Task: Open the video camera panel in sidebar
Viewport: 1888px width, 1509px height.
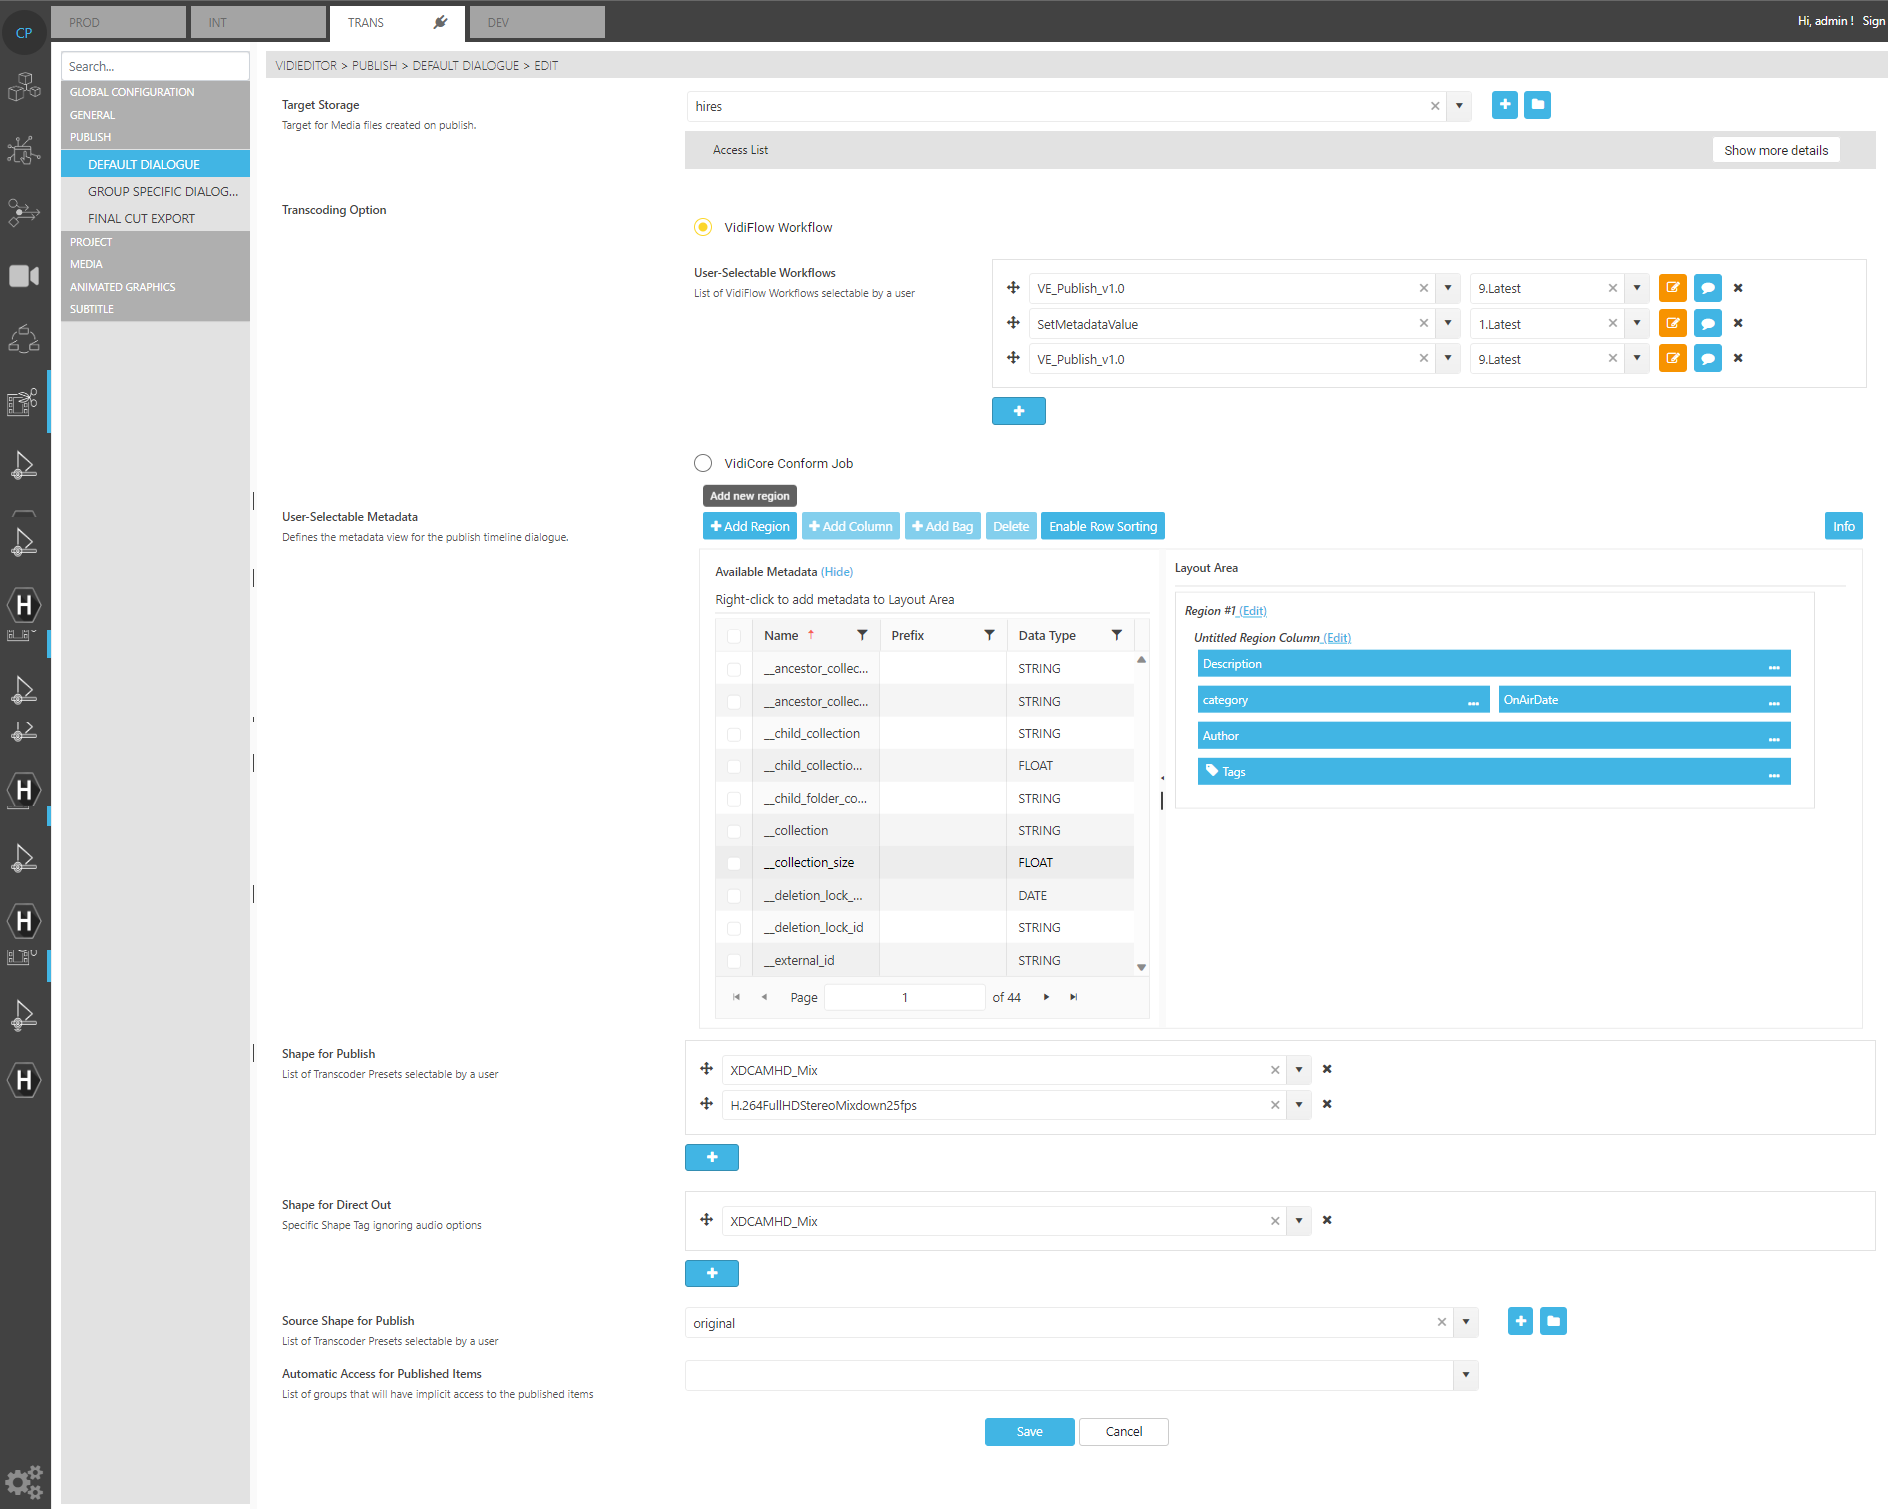Action: tap(24, 276)
